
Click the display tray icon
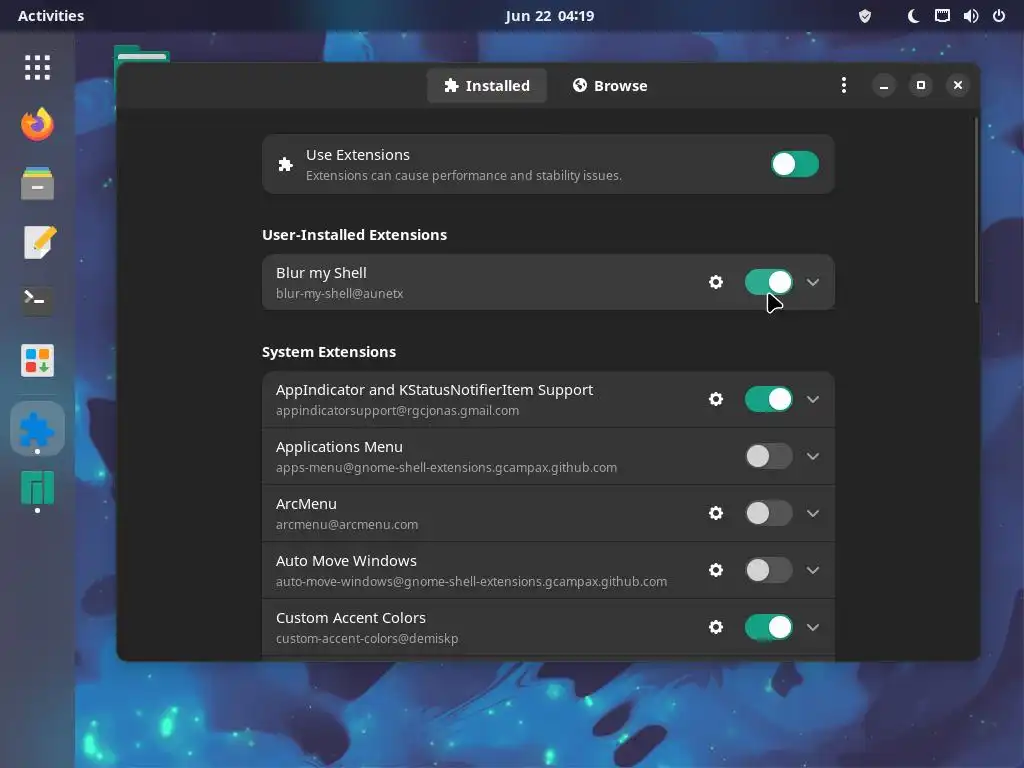coord(942,16)
